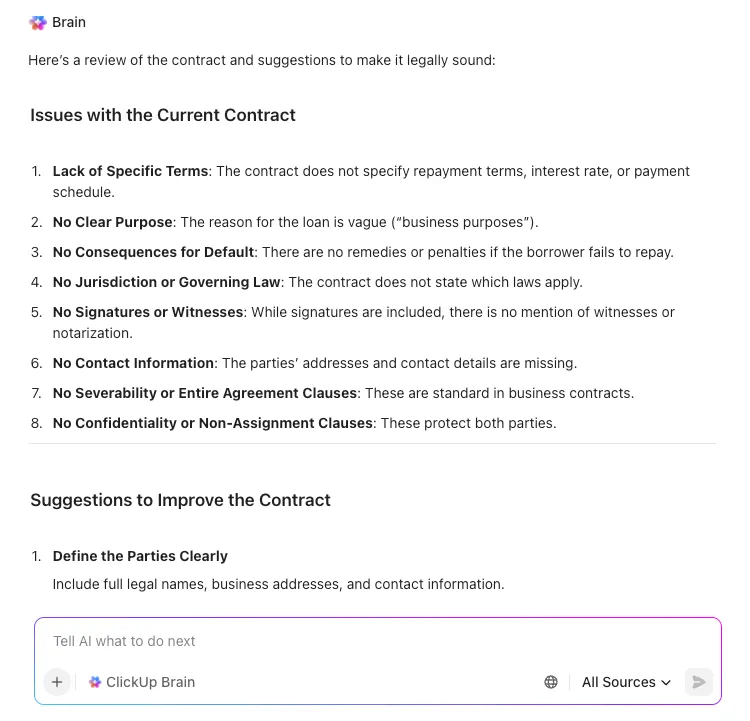Viewport: 750px width, 721px height.
Task: Click the ClickUp Brain logo in prompt bar
Action: coord(95,682)
